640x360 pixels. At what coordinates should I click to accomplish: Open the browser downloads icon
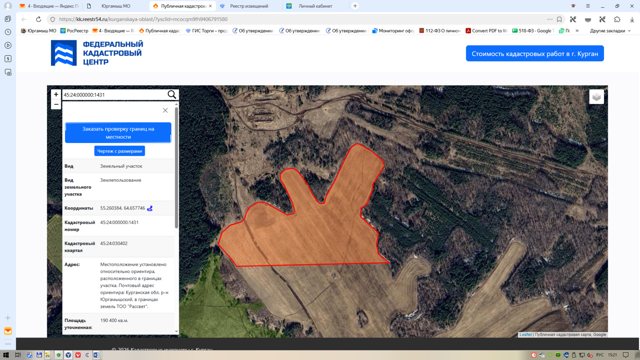[631, 19]
